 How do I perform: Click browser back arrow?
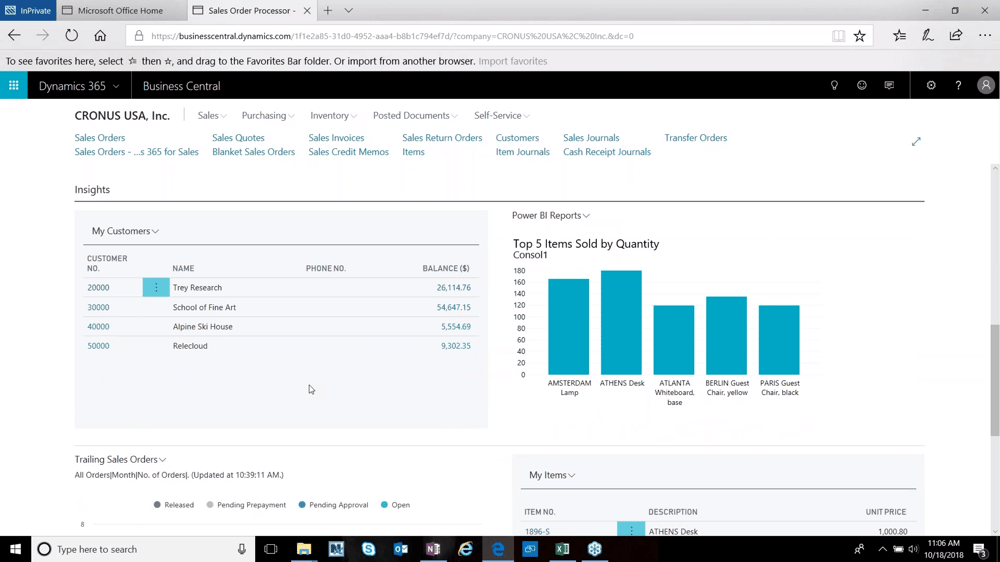point(14,36)
